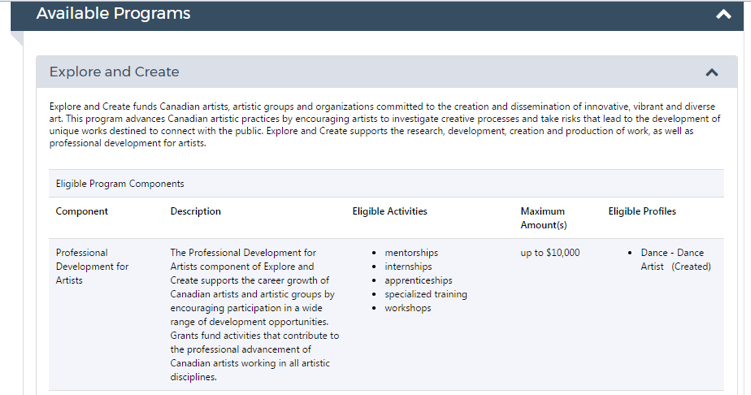
Task: Click the up to $10,000 amount
Action: pos(550,253)
